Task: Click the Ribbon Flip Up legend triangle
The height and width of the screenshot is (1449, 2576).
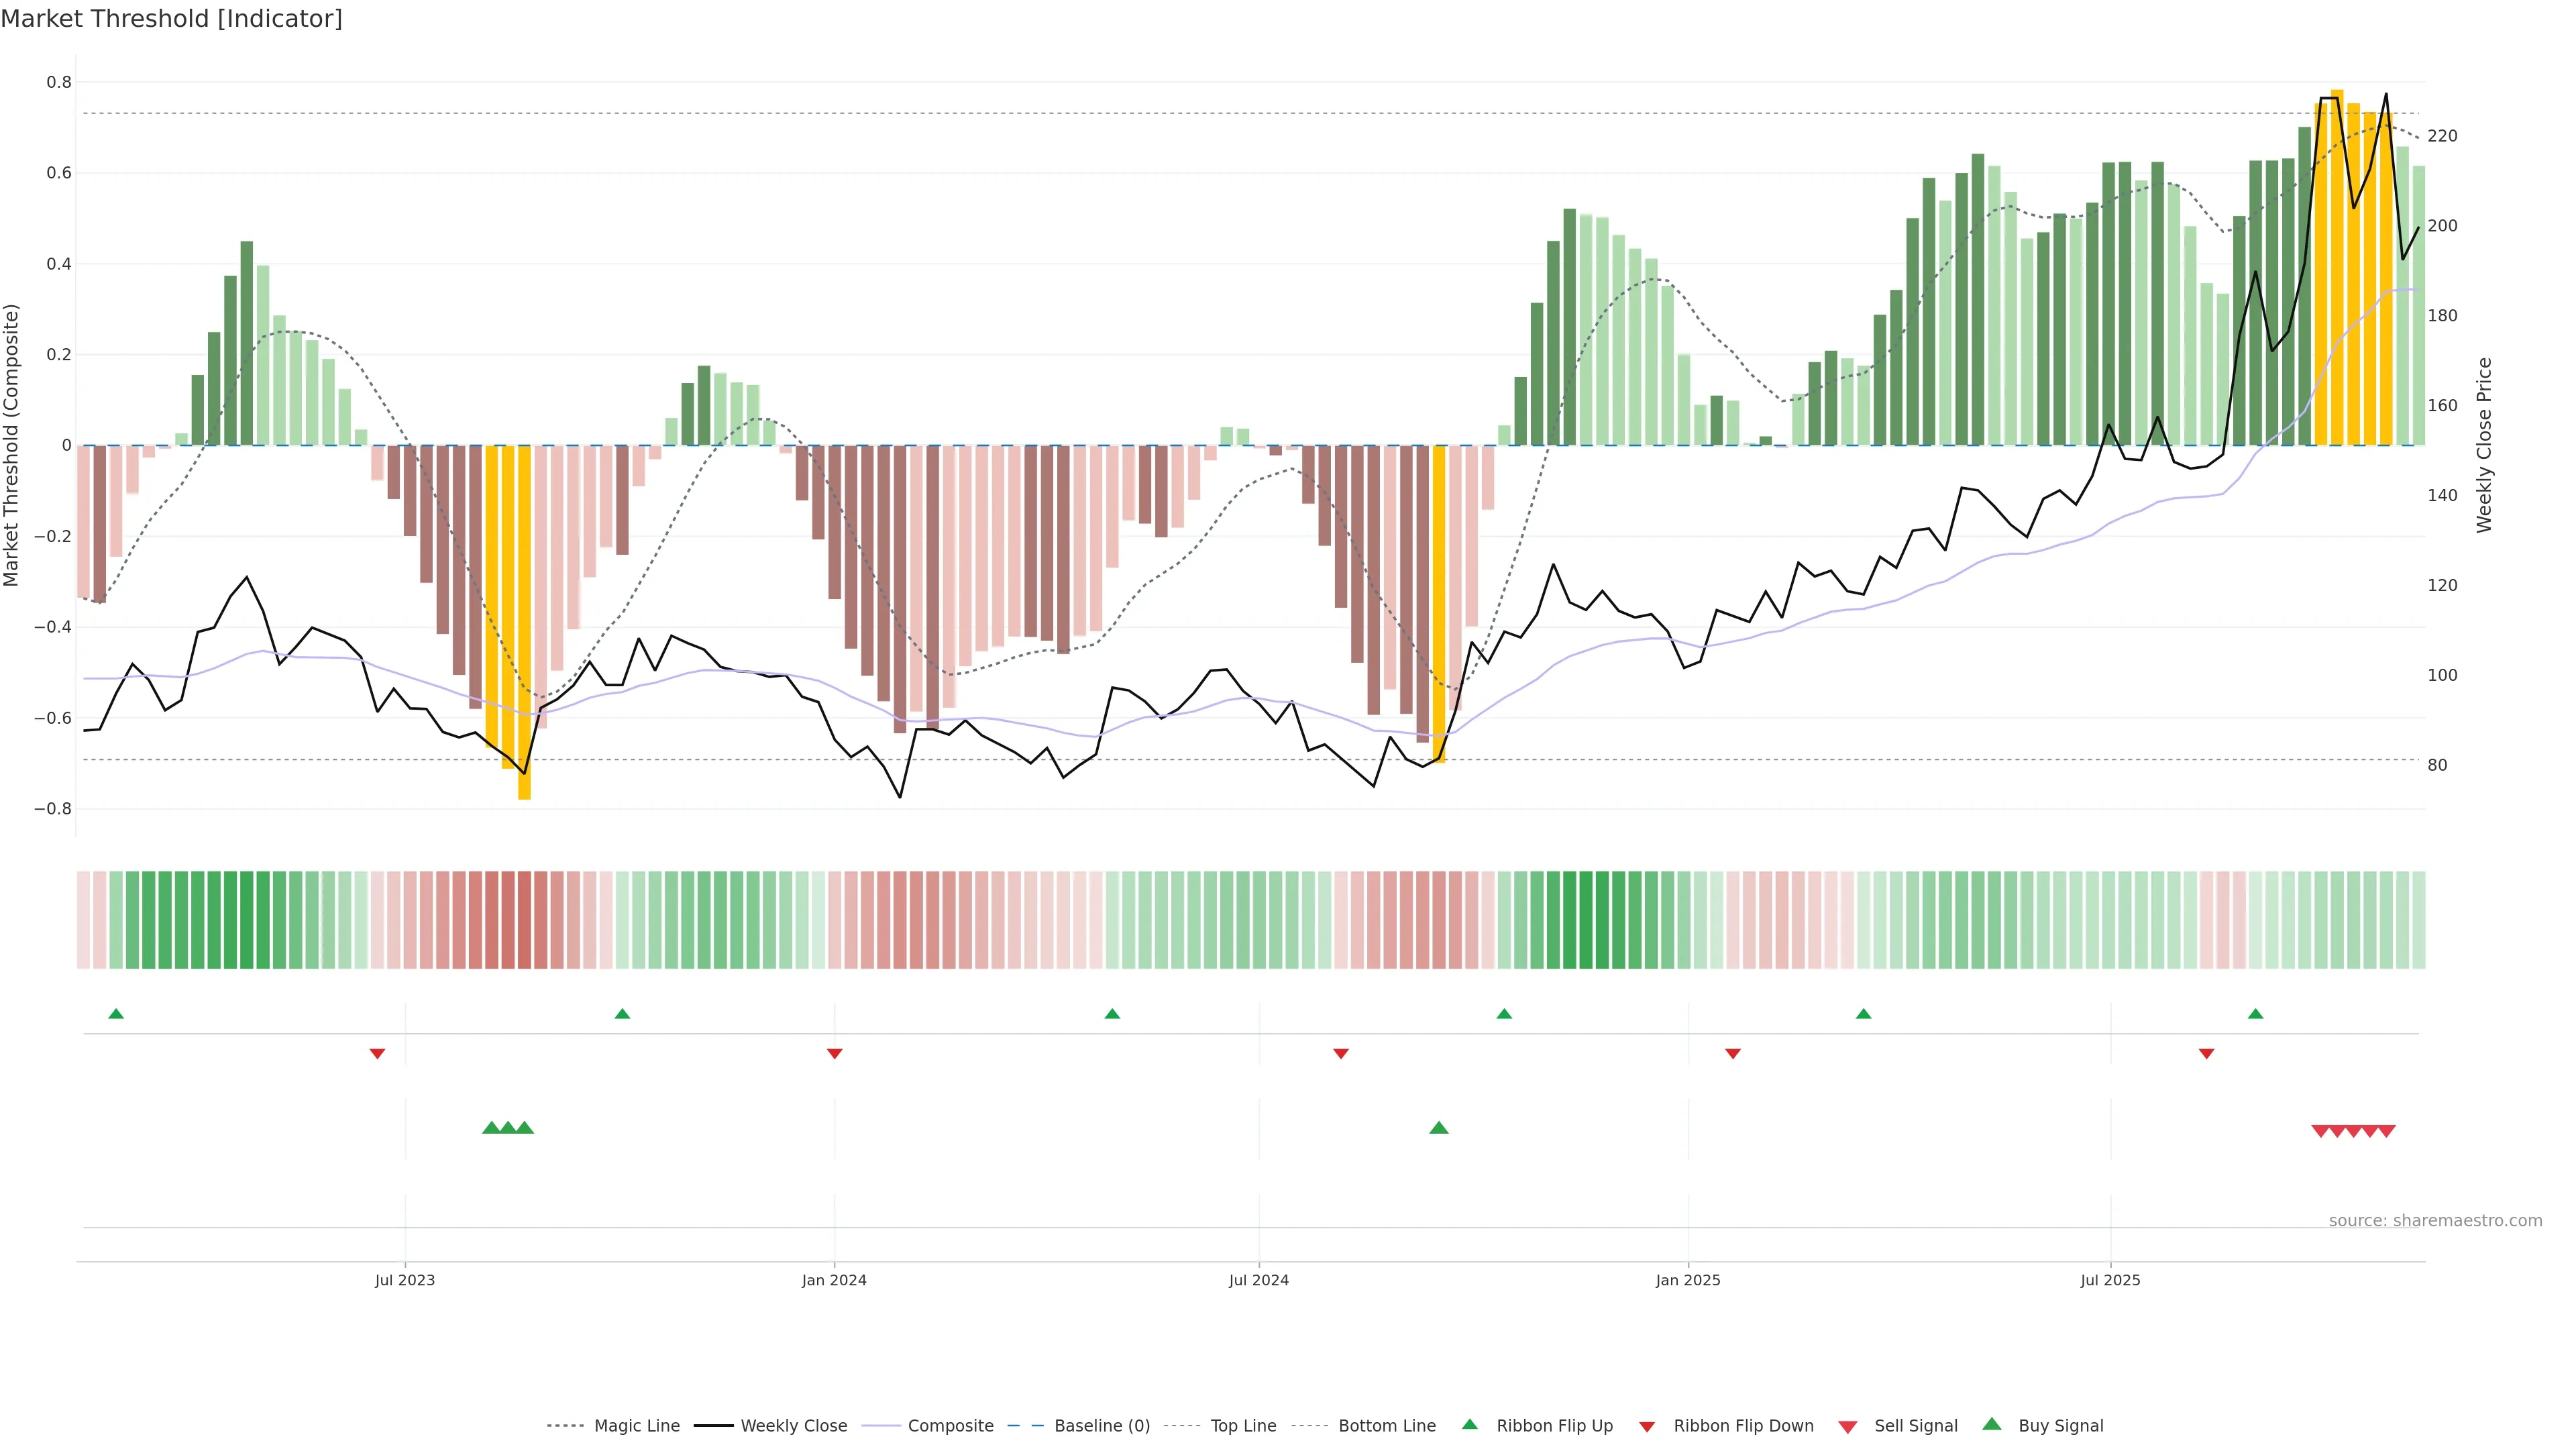Action: pos(1469,1424)
